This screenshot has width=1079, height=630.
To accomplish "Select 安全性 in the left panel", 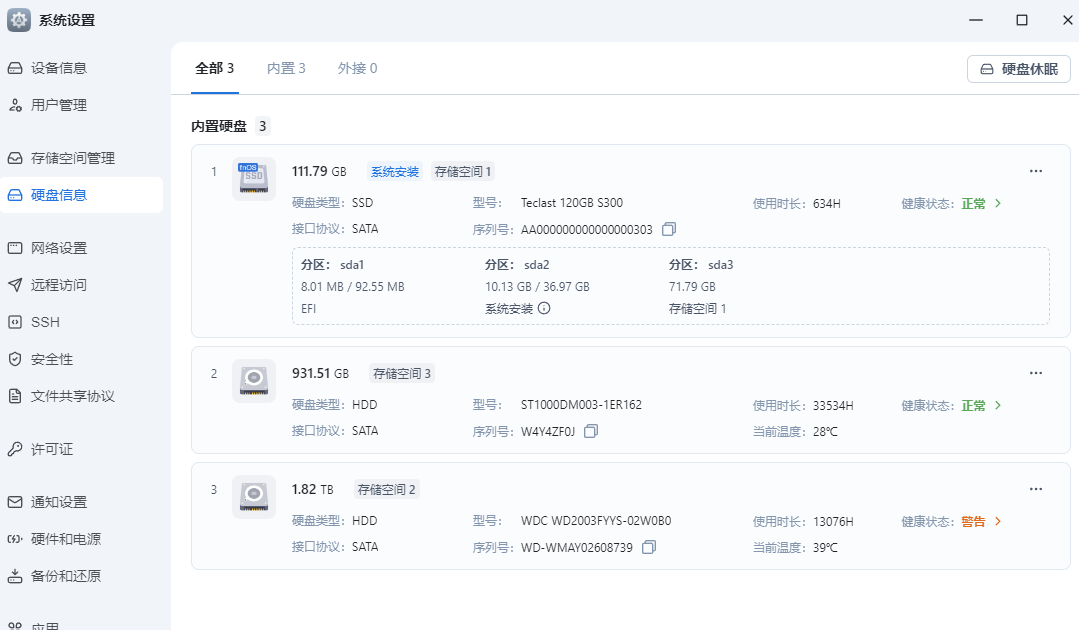I will pos(52,358).
